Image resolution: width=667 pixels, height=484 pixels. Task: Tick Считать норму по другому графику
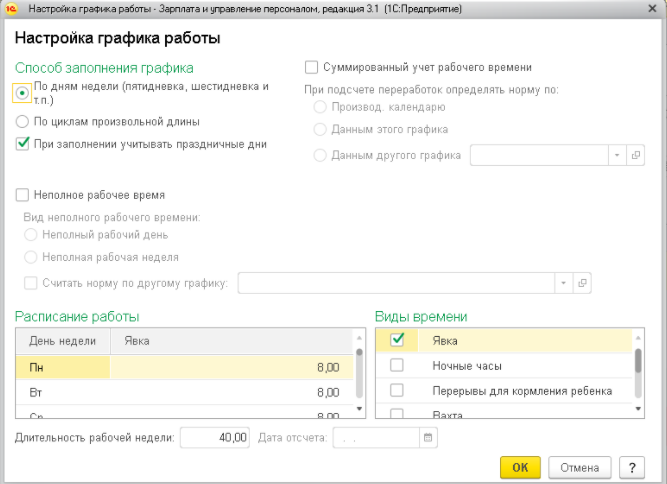tap(31, 283)
